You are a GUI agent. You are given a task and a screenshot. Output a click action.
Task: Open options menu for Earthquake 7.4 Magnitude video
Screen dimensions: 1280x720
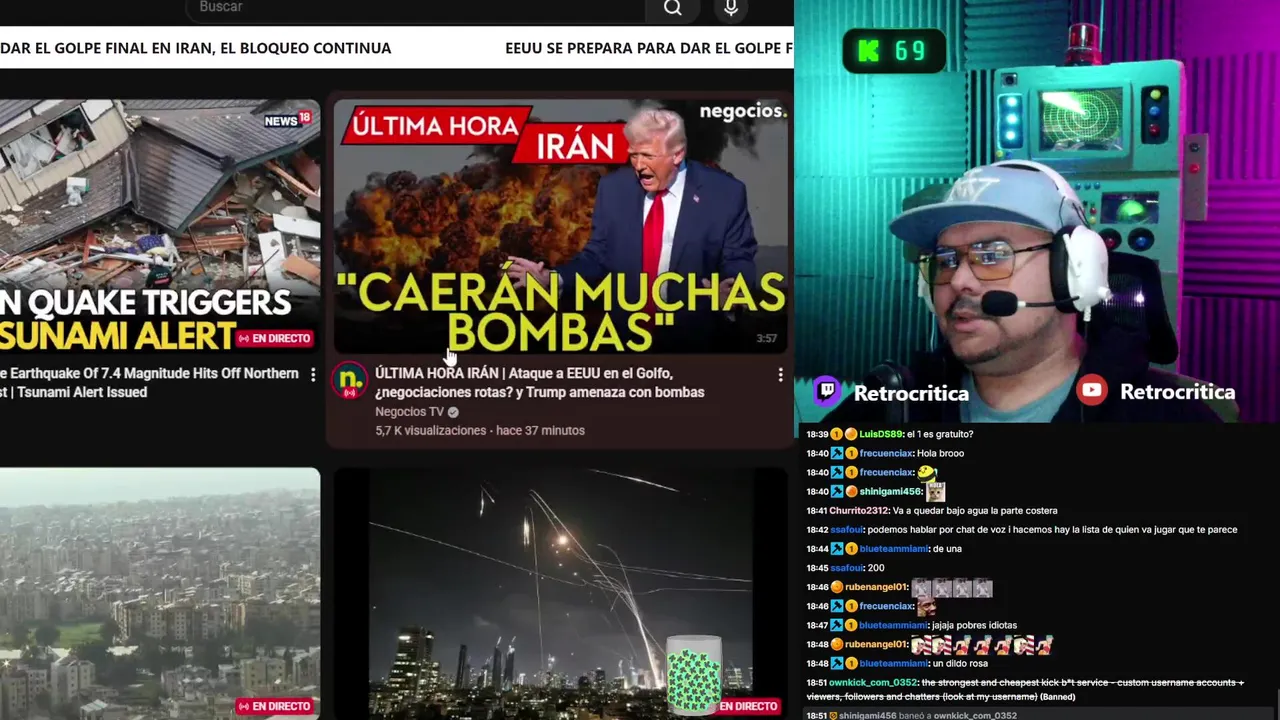tap(313, 375)
